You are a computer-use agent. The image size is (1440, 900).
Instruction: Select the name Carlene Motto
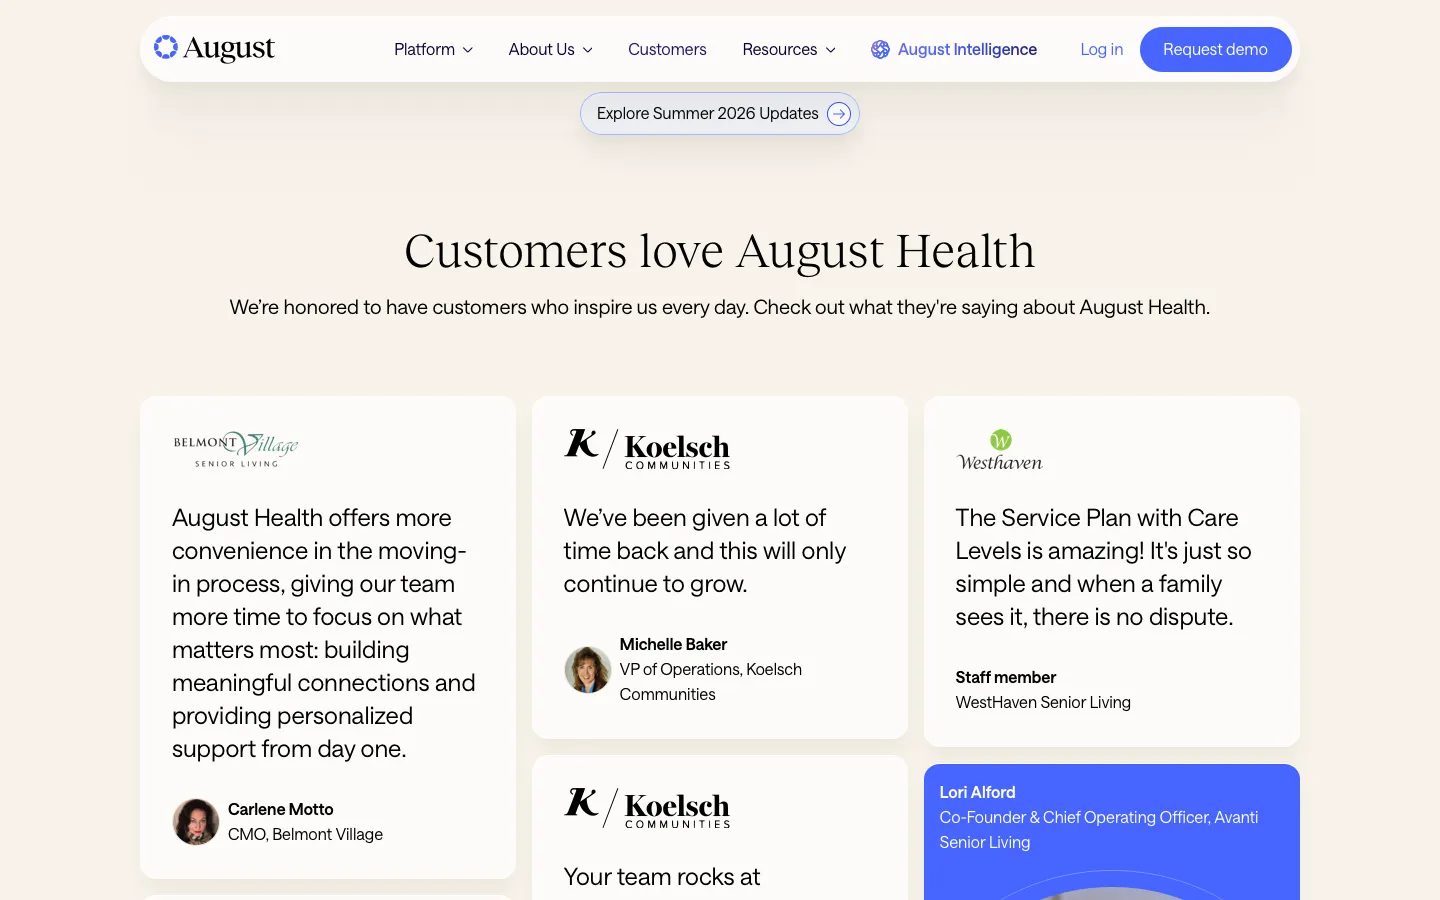tap(280, 809)
